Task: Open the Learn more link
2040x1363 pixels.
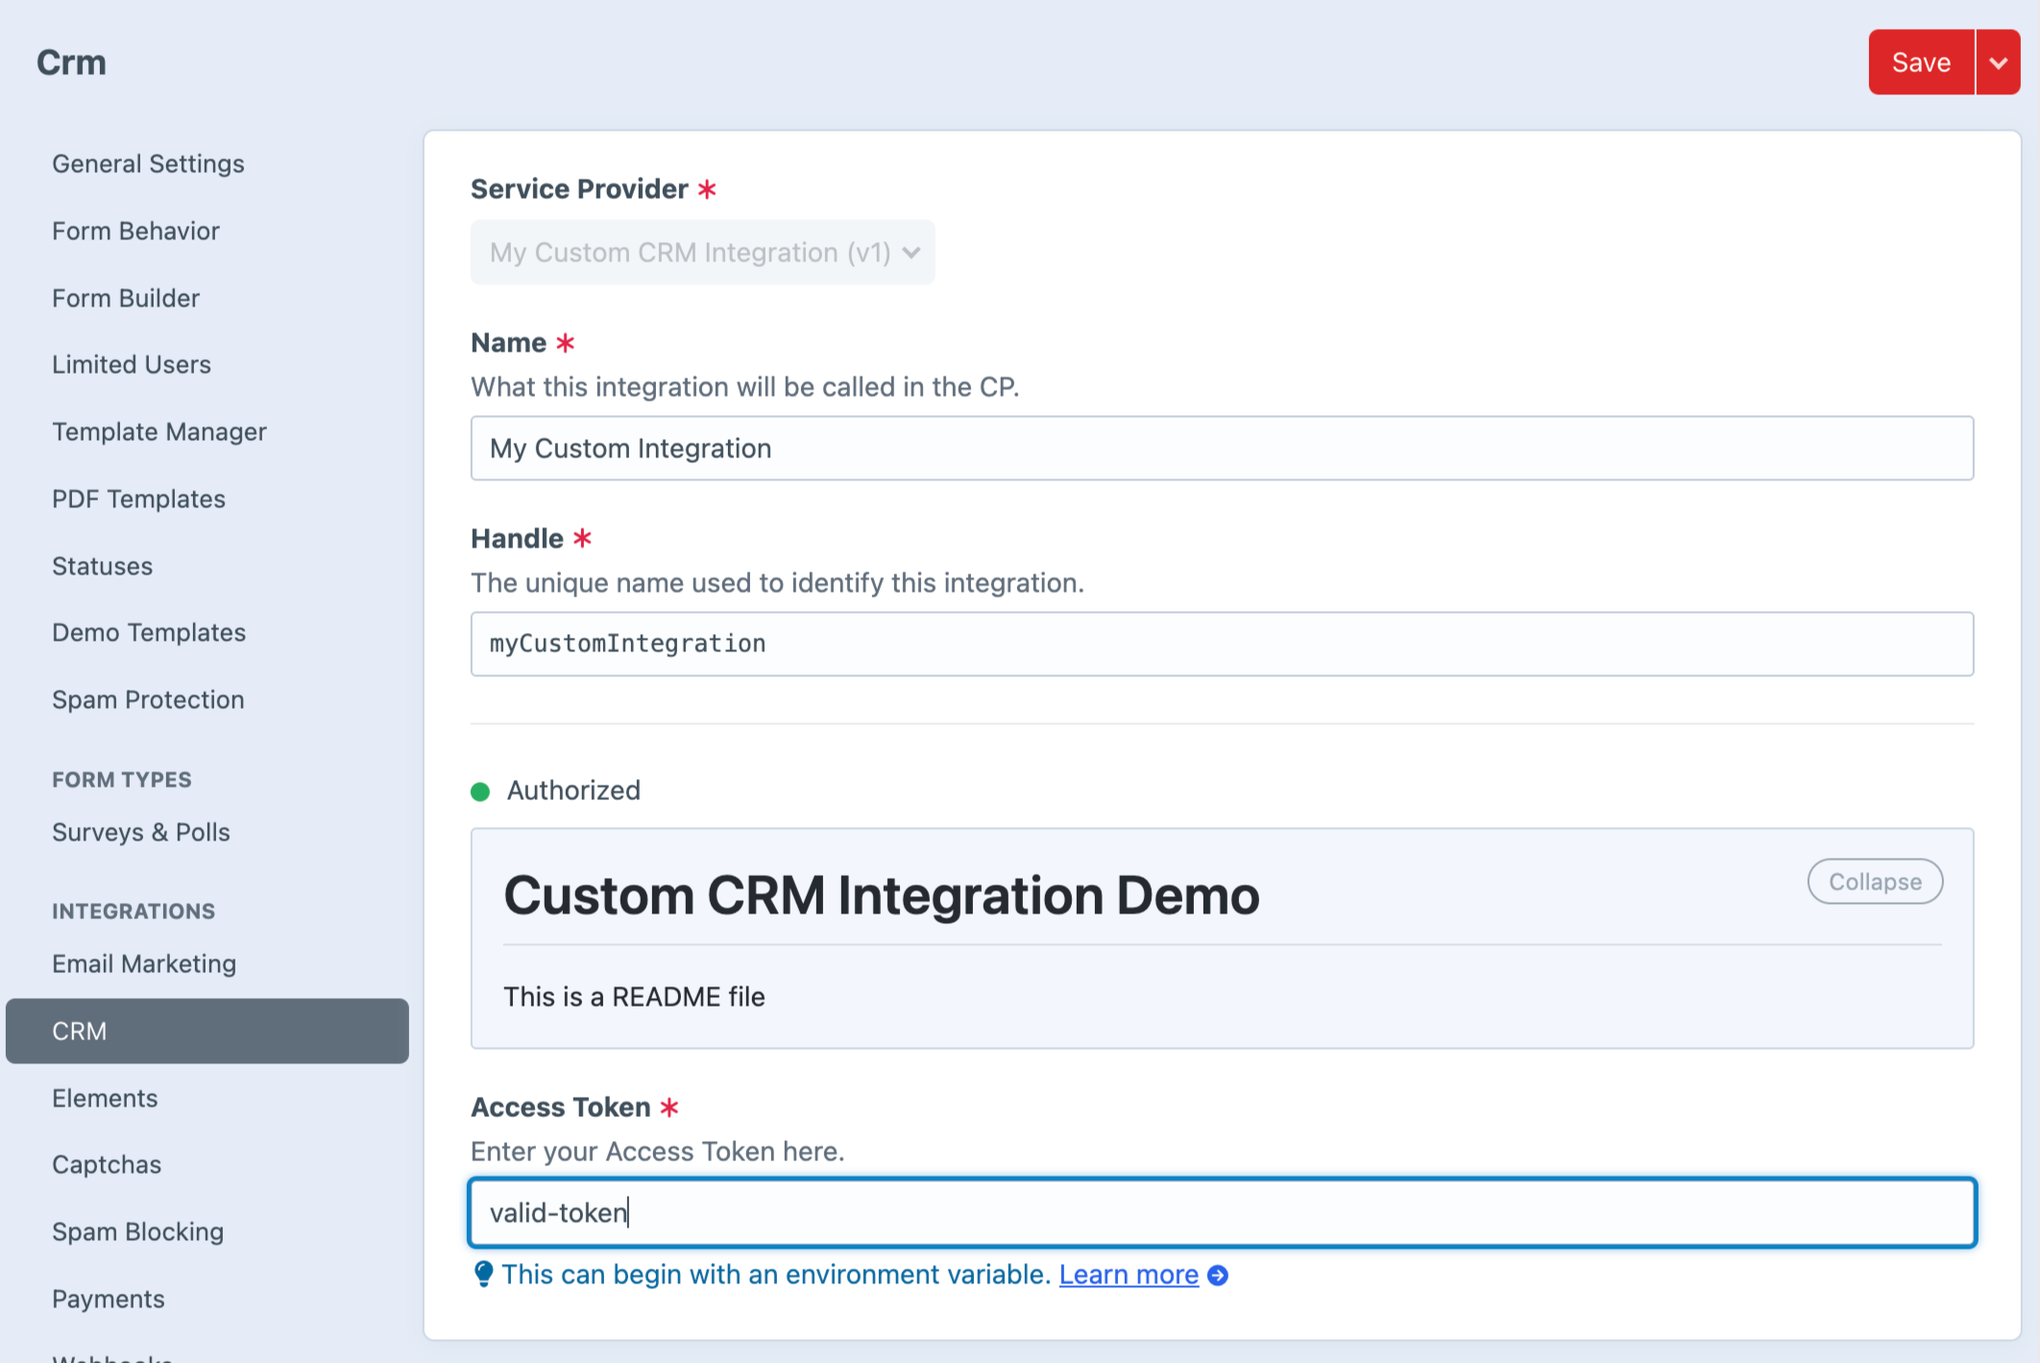Action: pyautogui.click(x=1128, y=1274)
